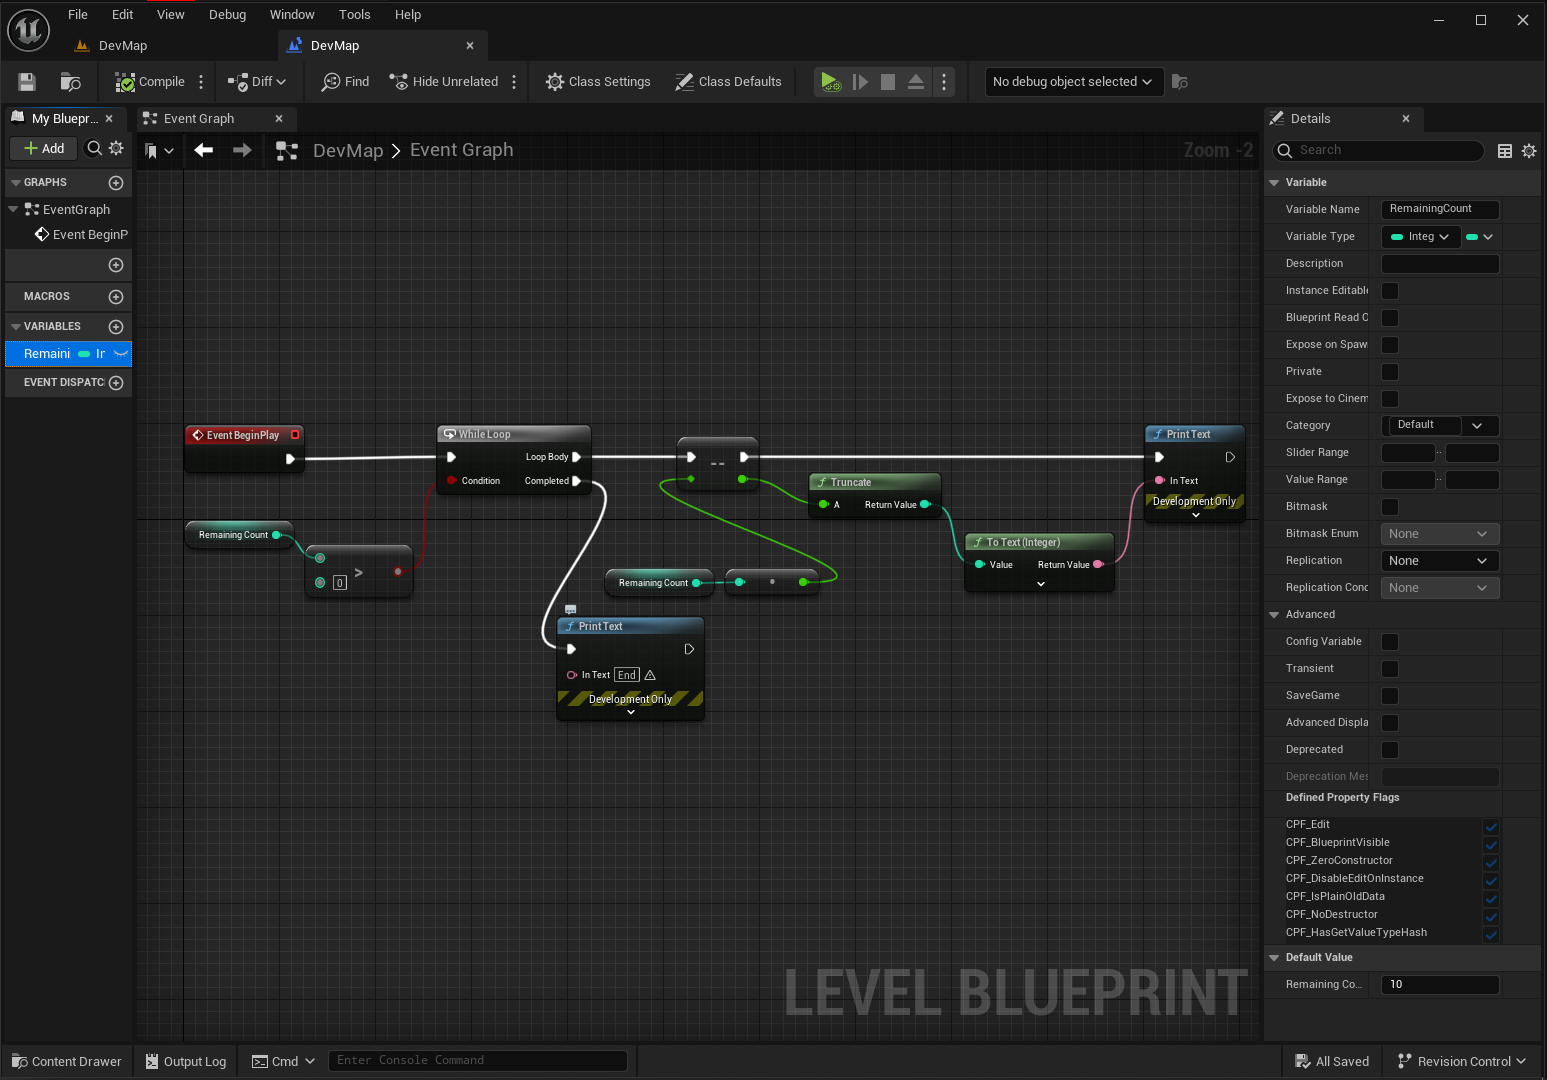This screenshot has height=1080, width=1547.
Task: Open the Debug menu
Action: point(228,15)
